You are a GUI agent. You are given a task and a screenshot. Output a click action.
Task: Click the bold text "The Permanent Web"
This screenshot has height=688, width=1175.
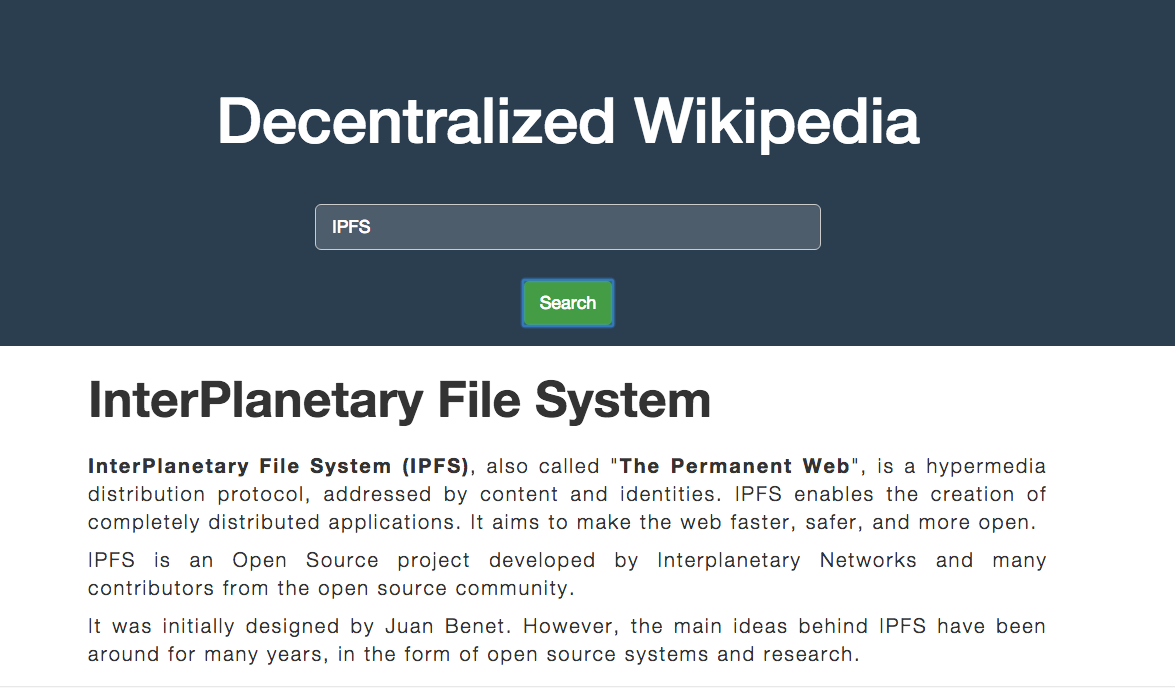click(734, 466)
